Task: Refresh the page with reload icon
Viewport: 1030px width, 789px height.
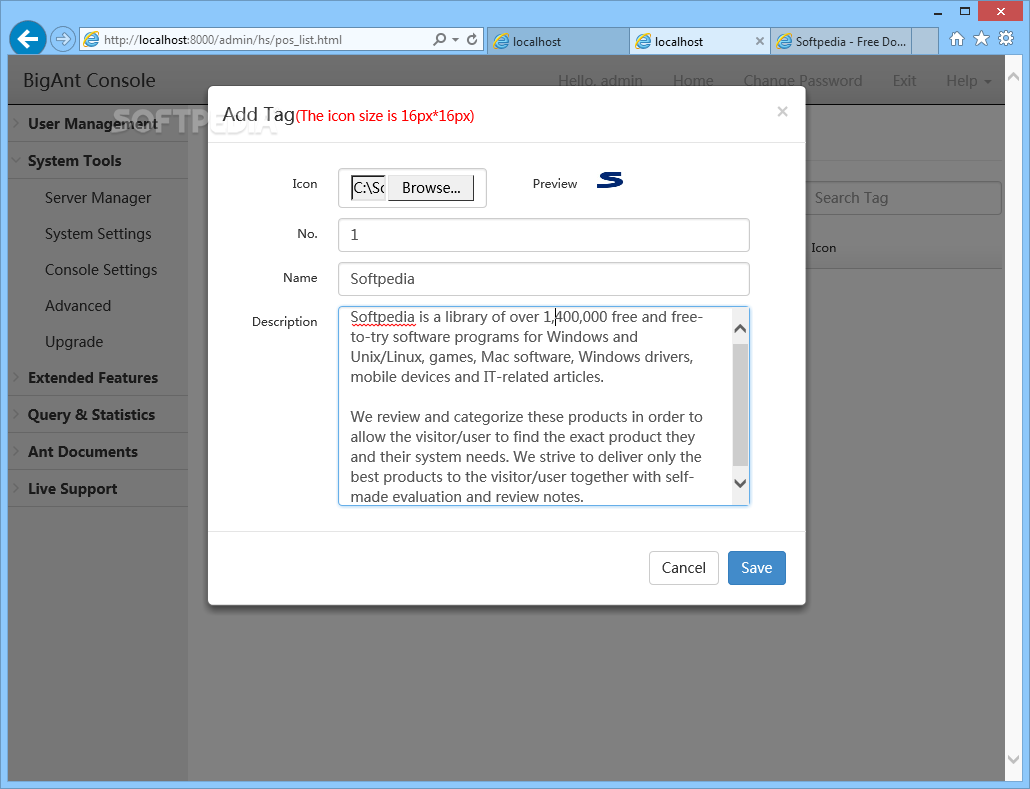Action: coord(472,39)
